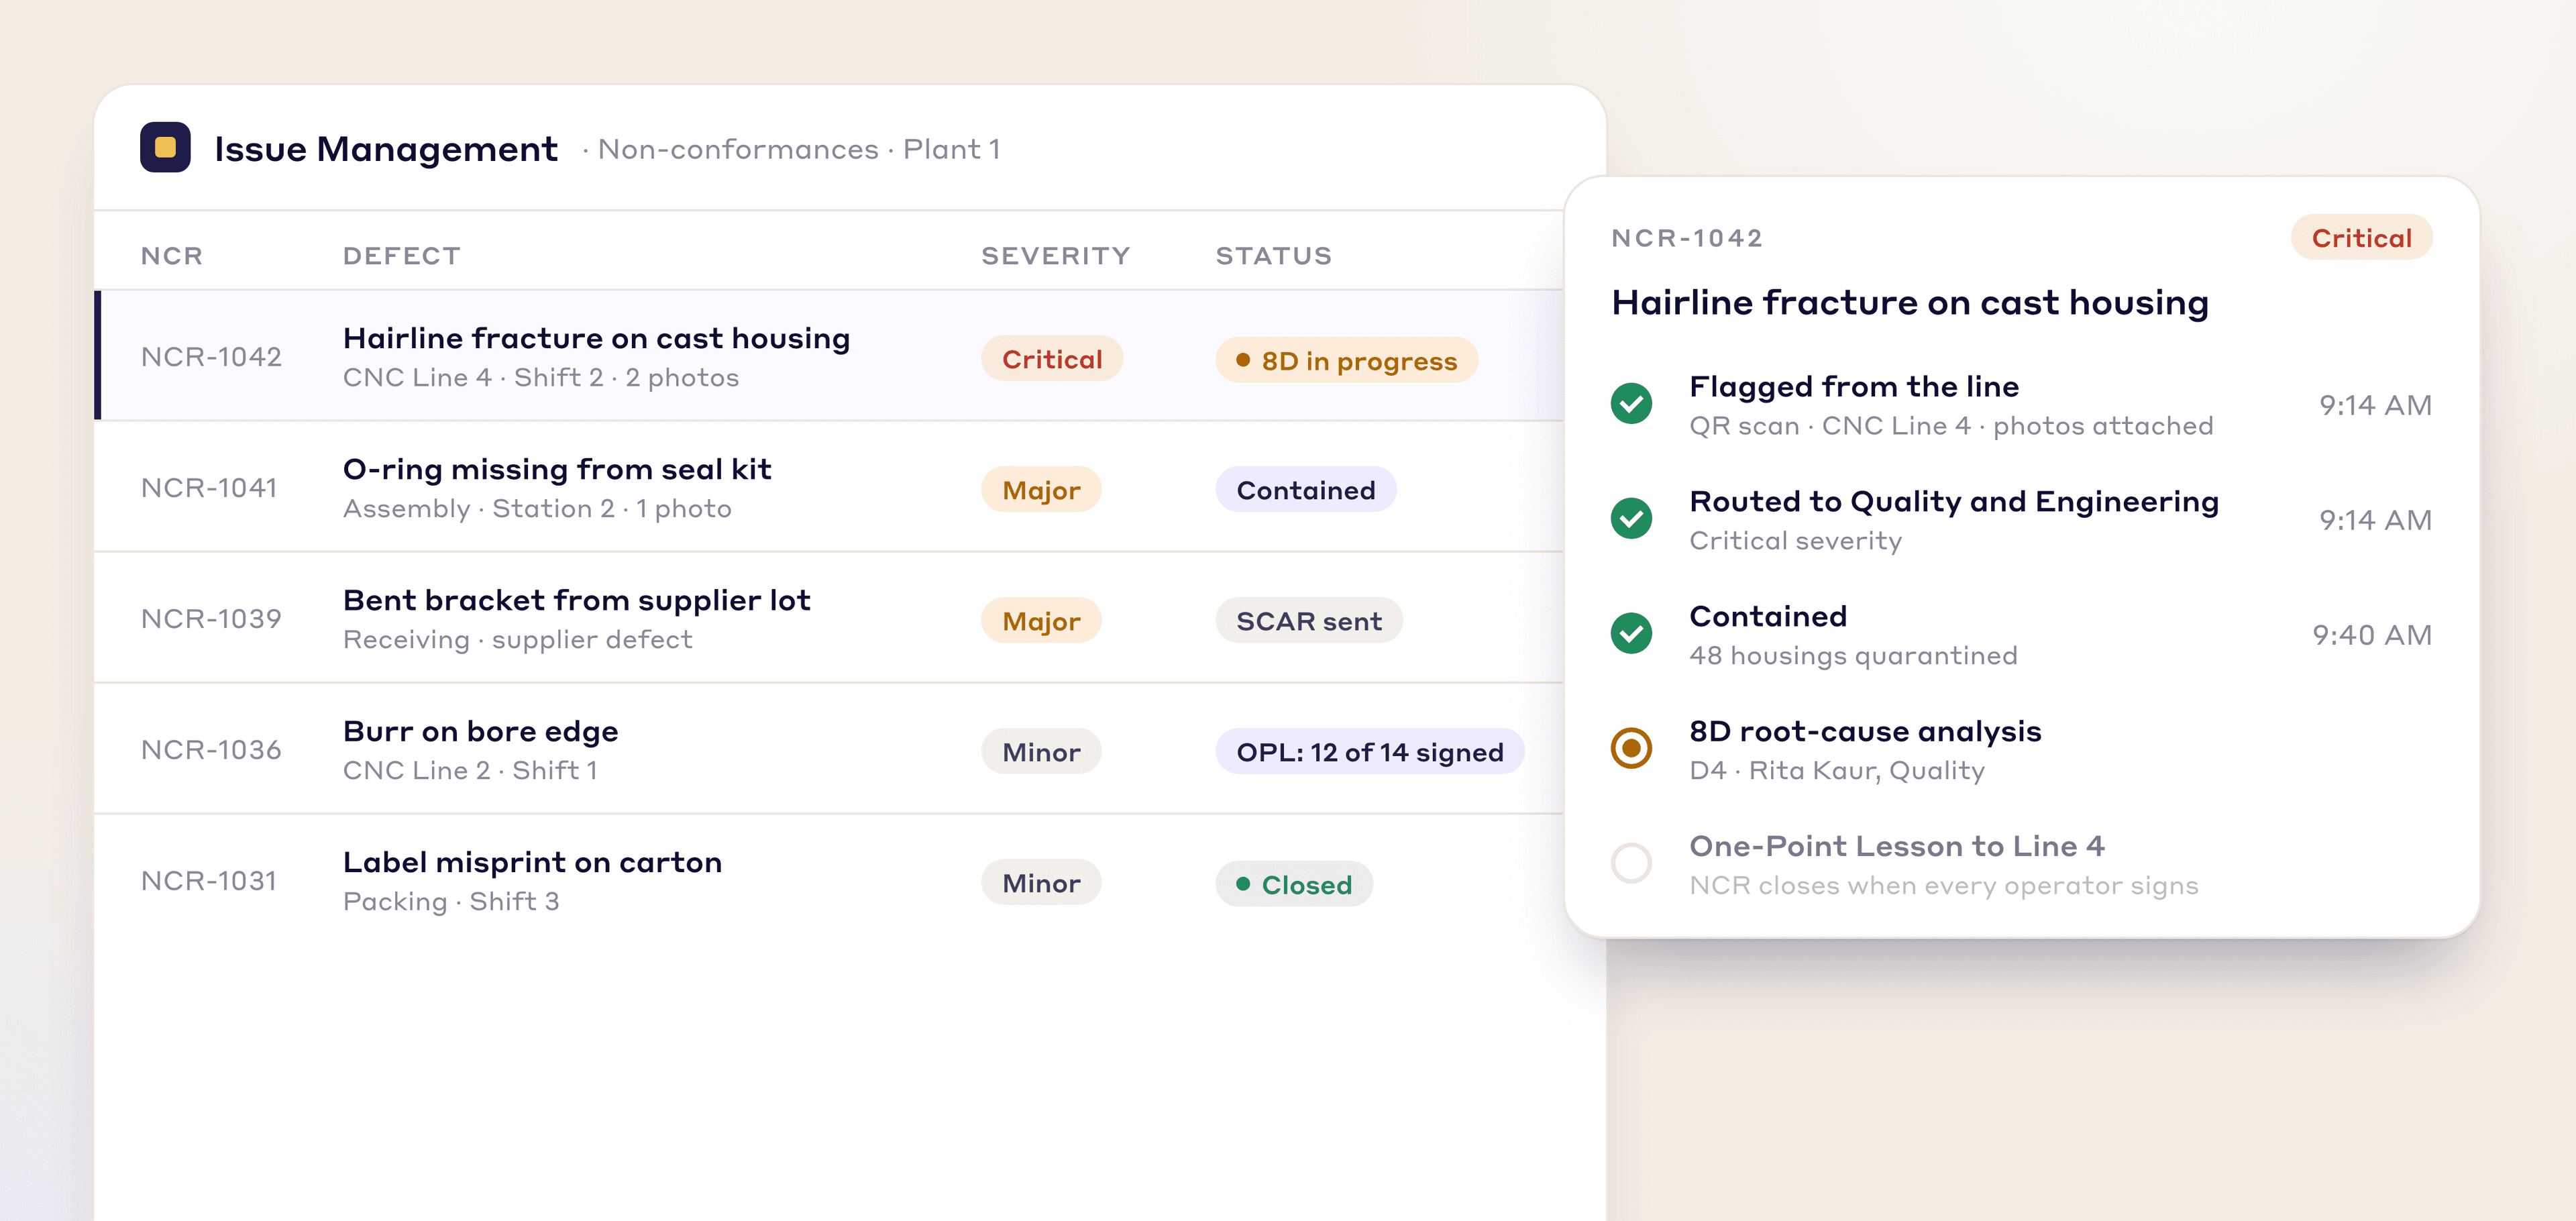
Task: Click the green check beside Routed to Quality and Engineering
Action: (1631, 518)
